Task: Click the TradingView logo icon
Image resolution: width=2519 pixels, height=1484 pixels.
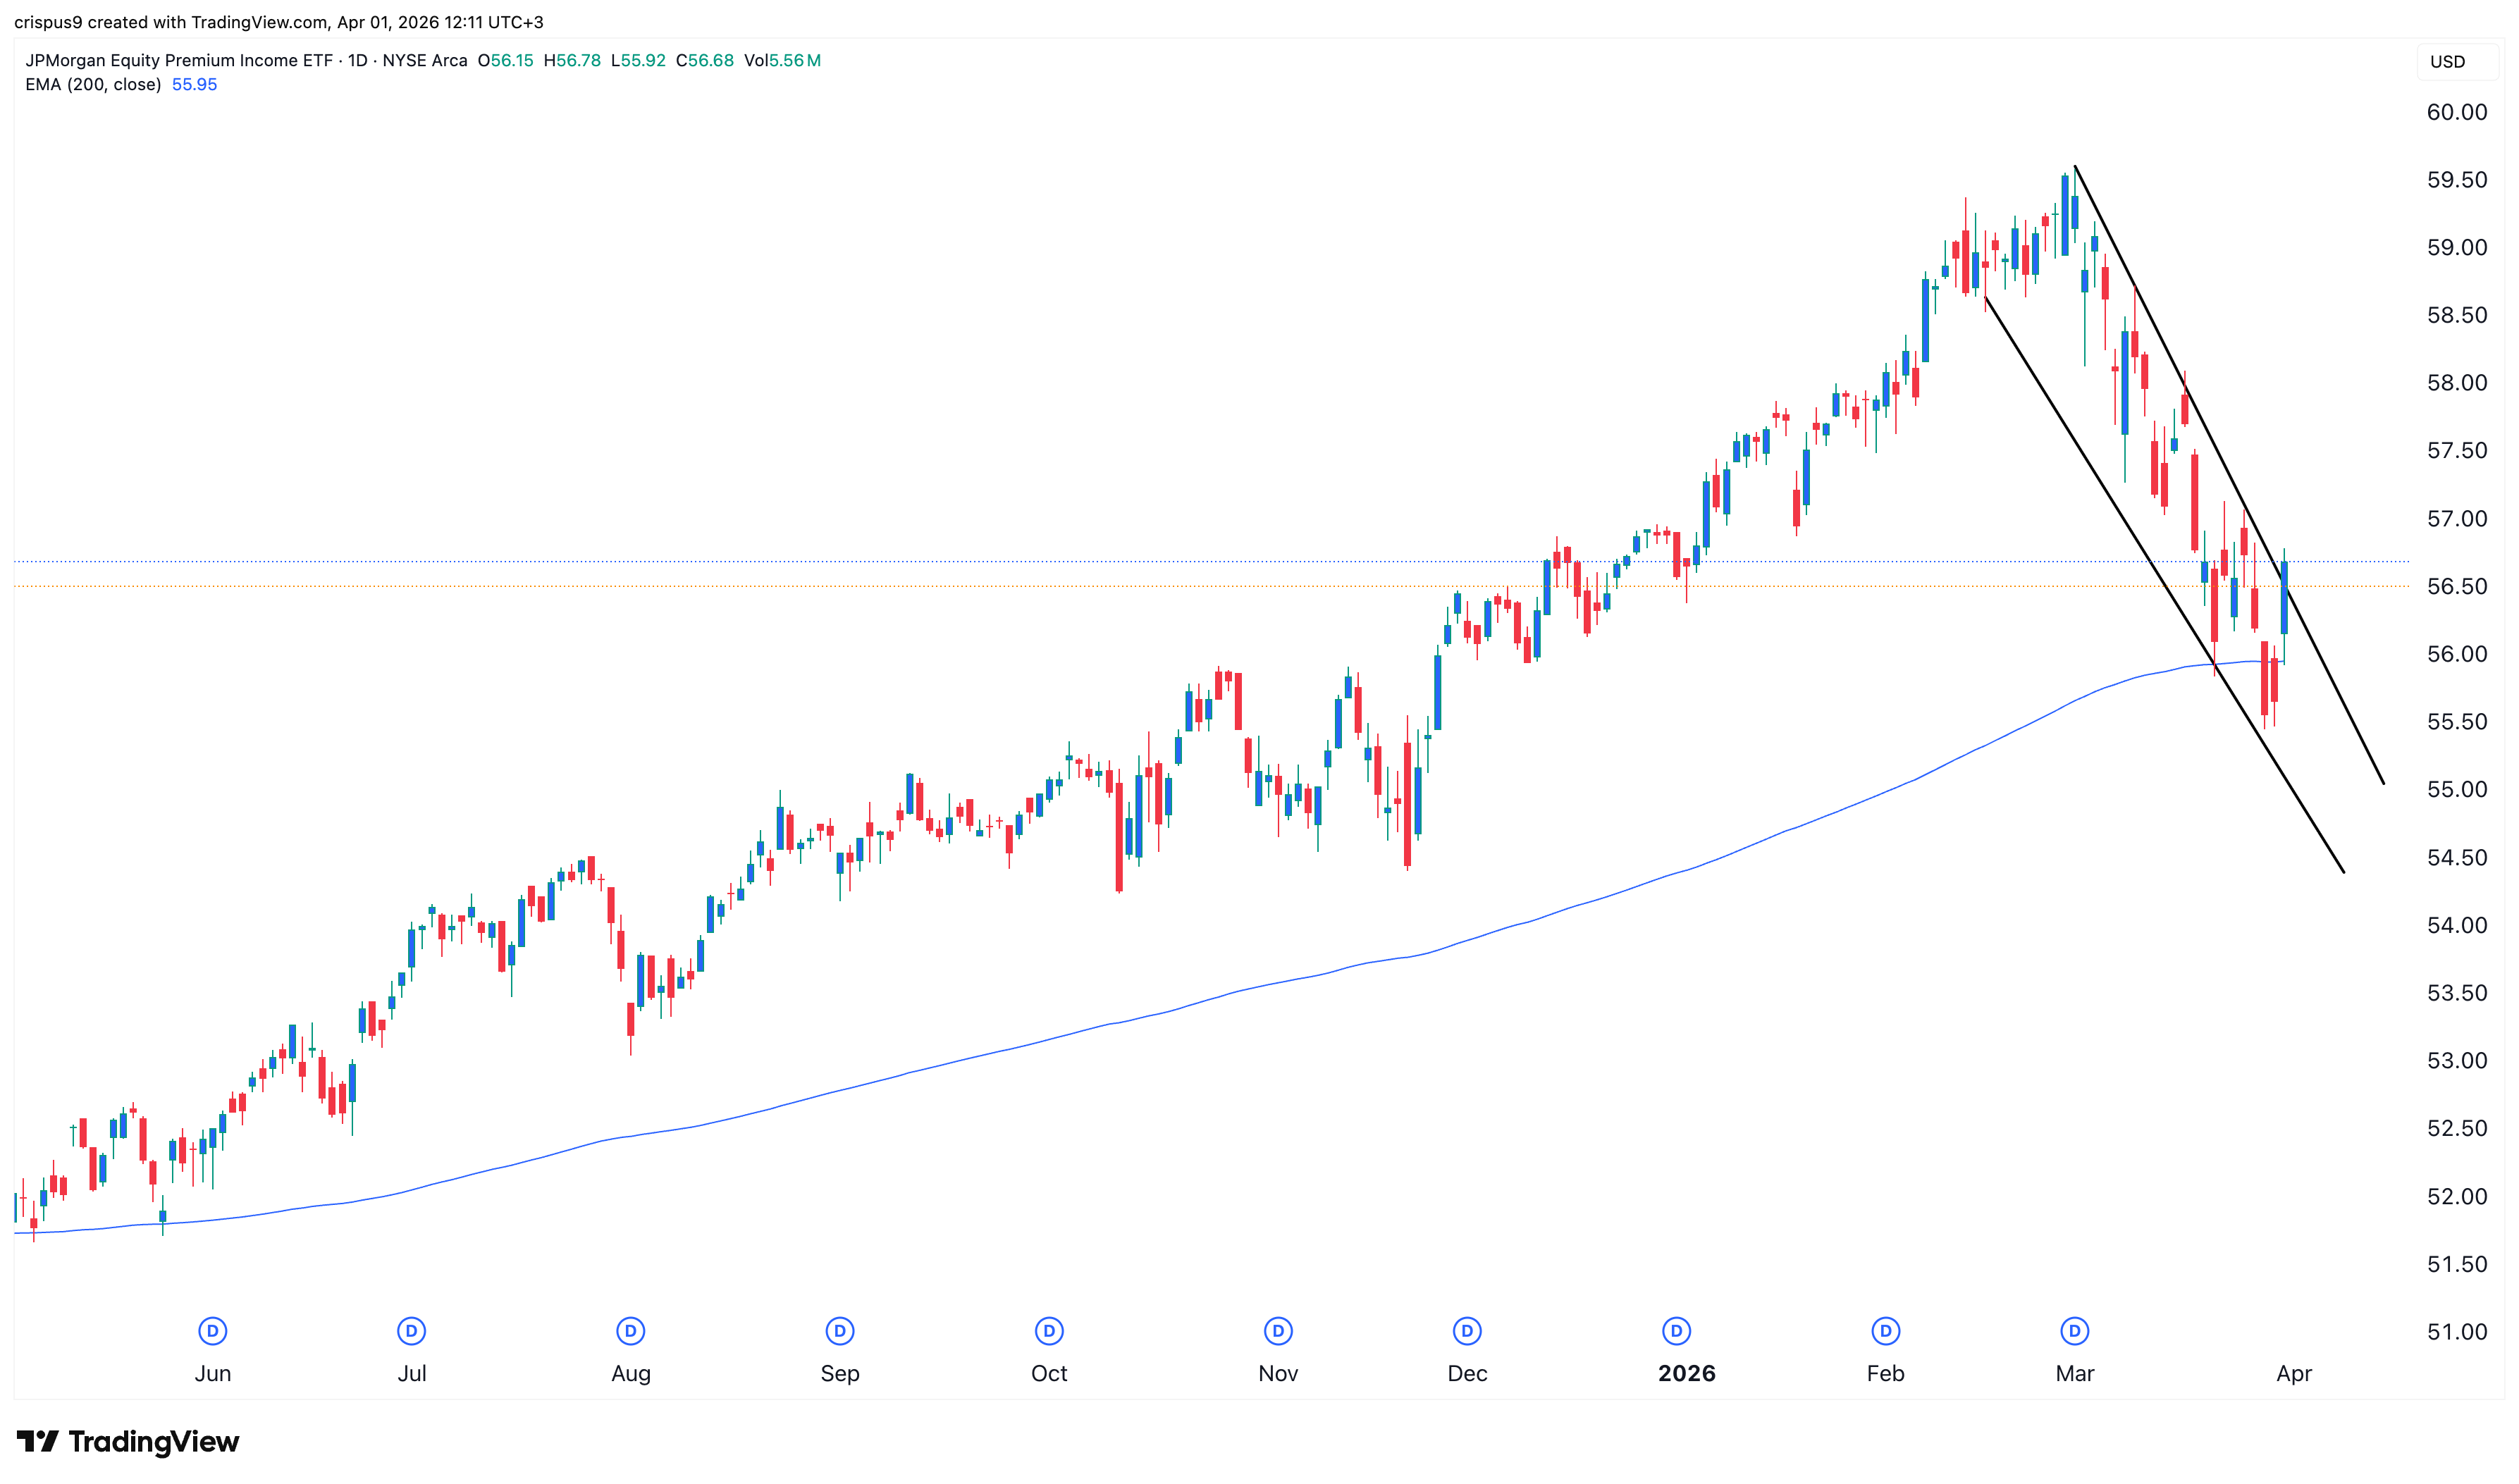Action: [37, 1441]
